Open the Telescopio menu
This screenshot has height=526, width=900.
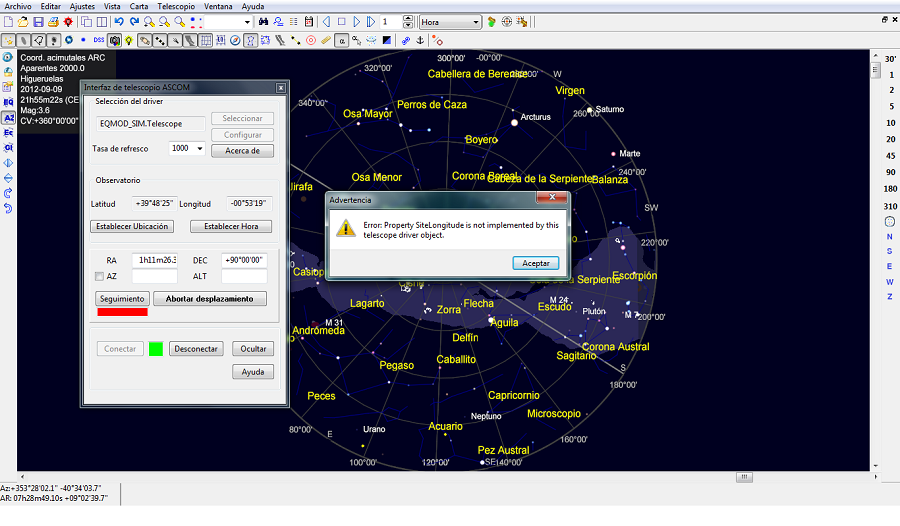(x=176, y=6)
